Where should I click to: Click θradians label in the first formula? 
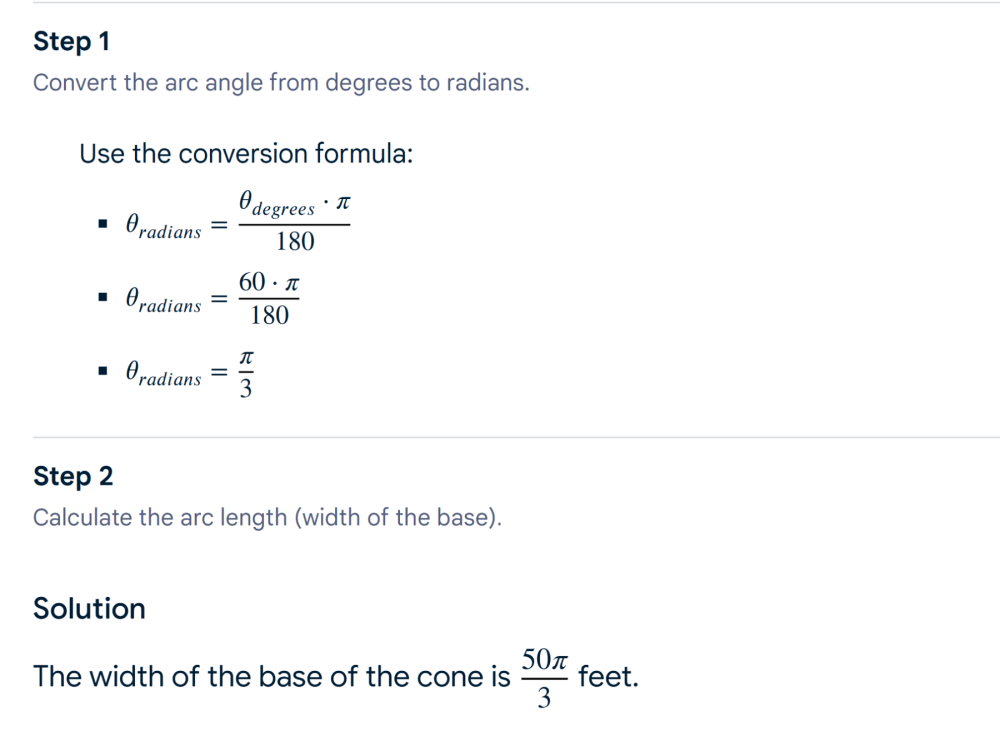pos(163,227)
